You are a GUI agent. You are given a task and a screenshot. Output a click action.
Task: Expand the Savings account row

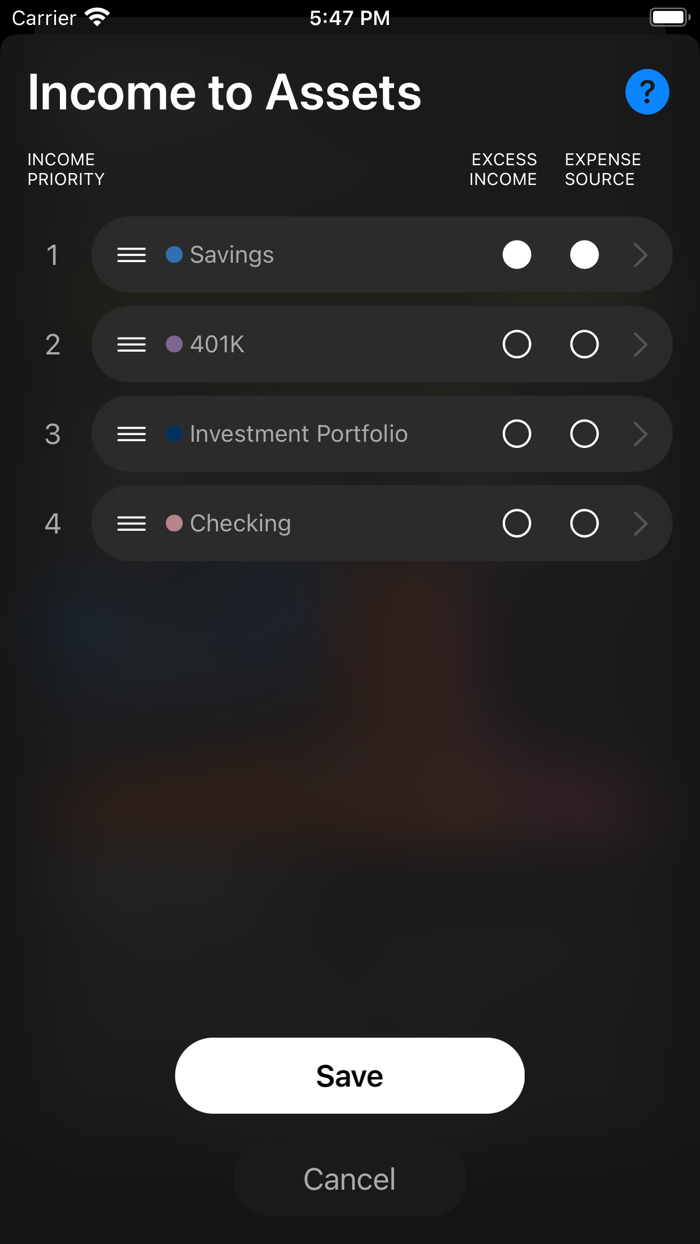coord(640,254)
